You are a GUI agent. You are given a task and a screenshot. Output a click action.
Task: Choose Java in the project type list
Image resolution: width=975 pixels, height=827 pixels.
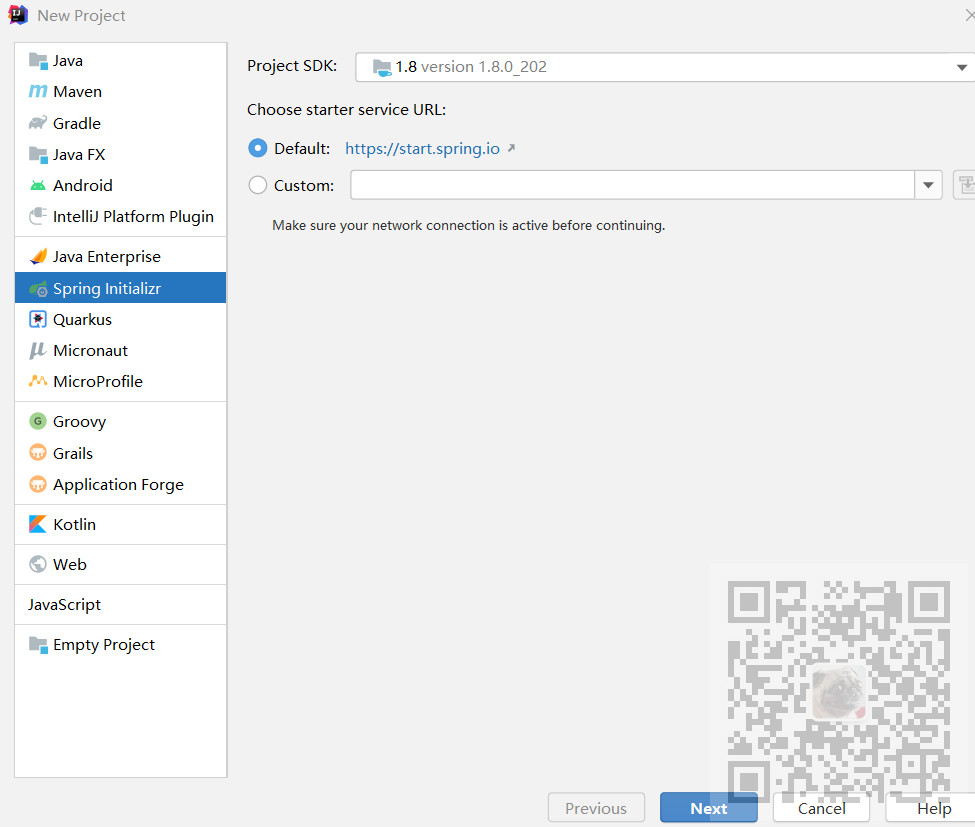point(121,61)
